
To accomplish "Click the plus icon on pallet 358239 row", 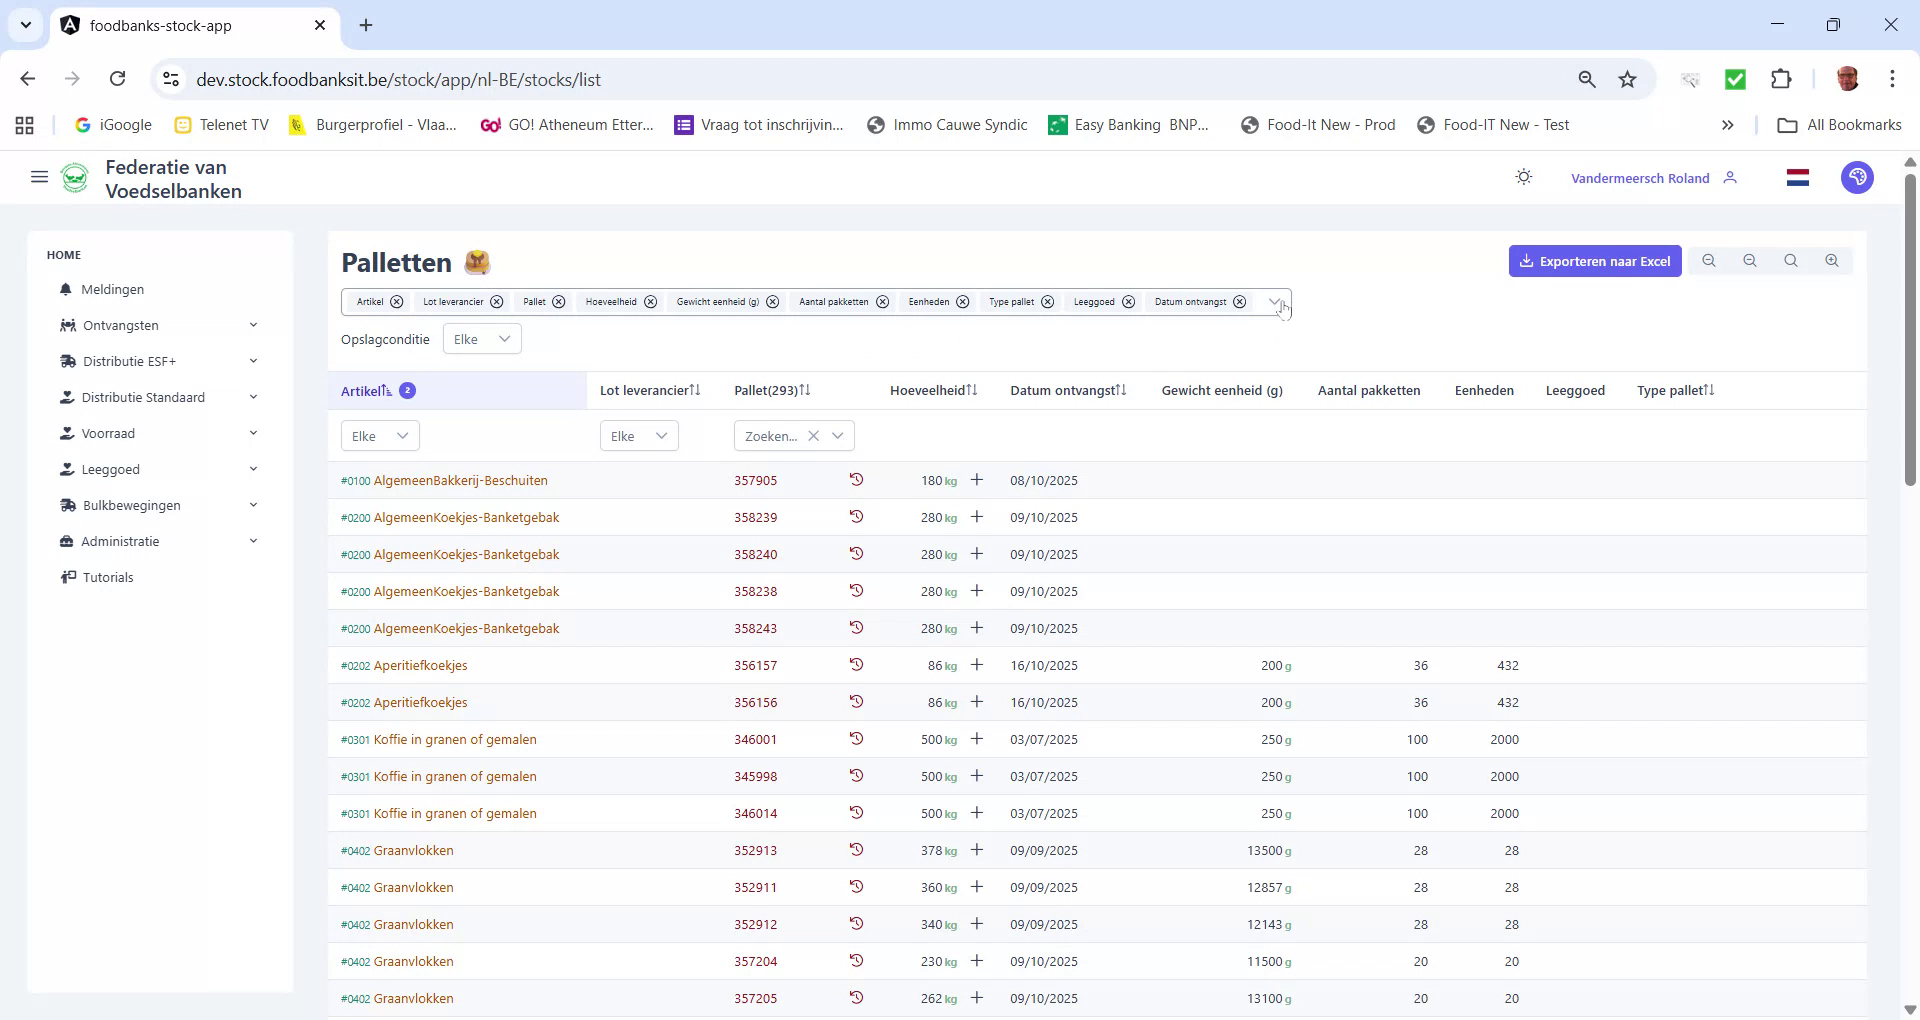I will (977, 517).
